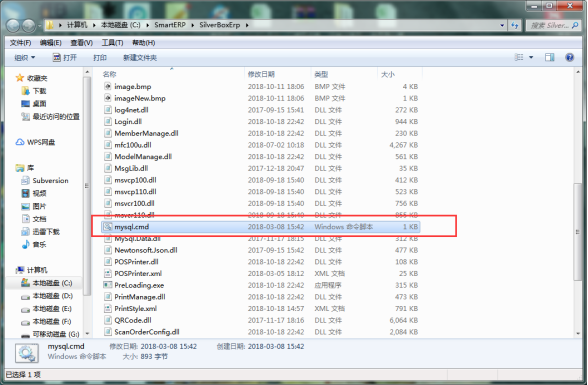Select the imageNew.bmp file icon

click(108, 98)
